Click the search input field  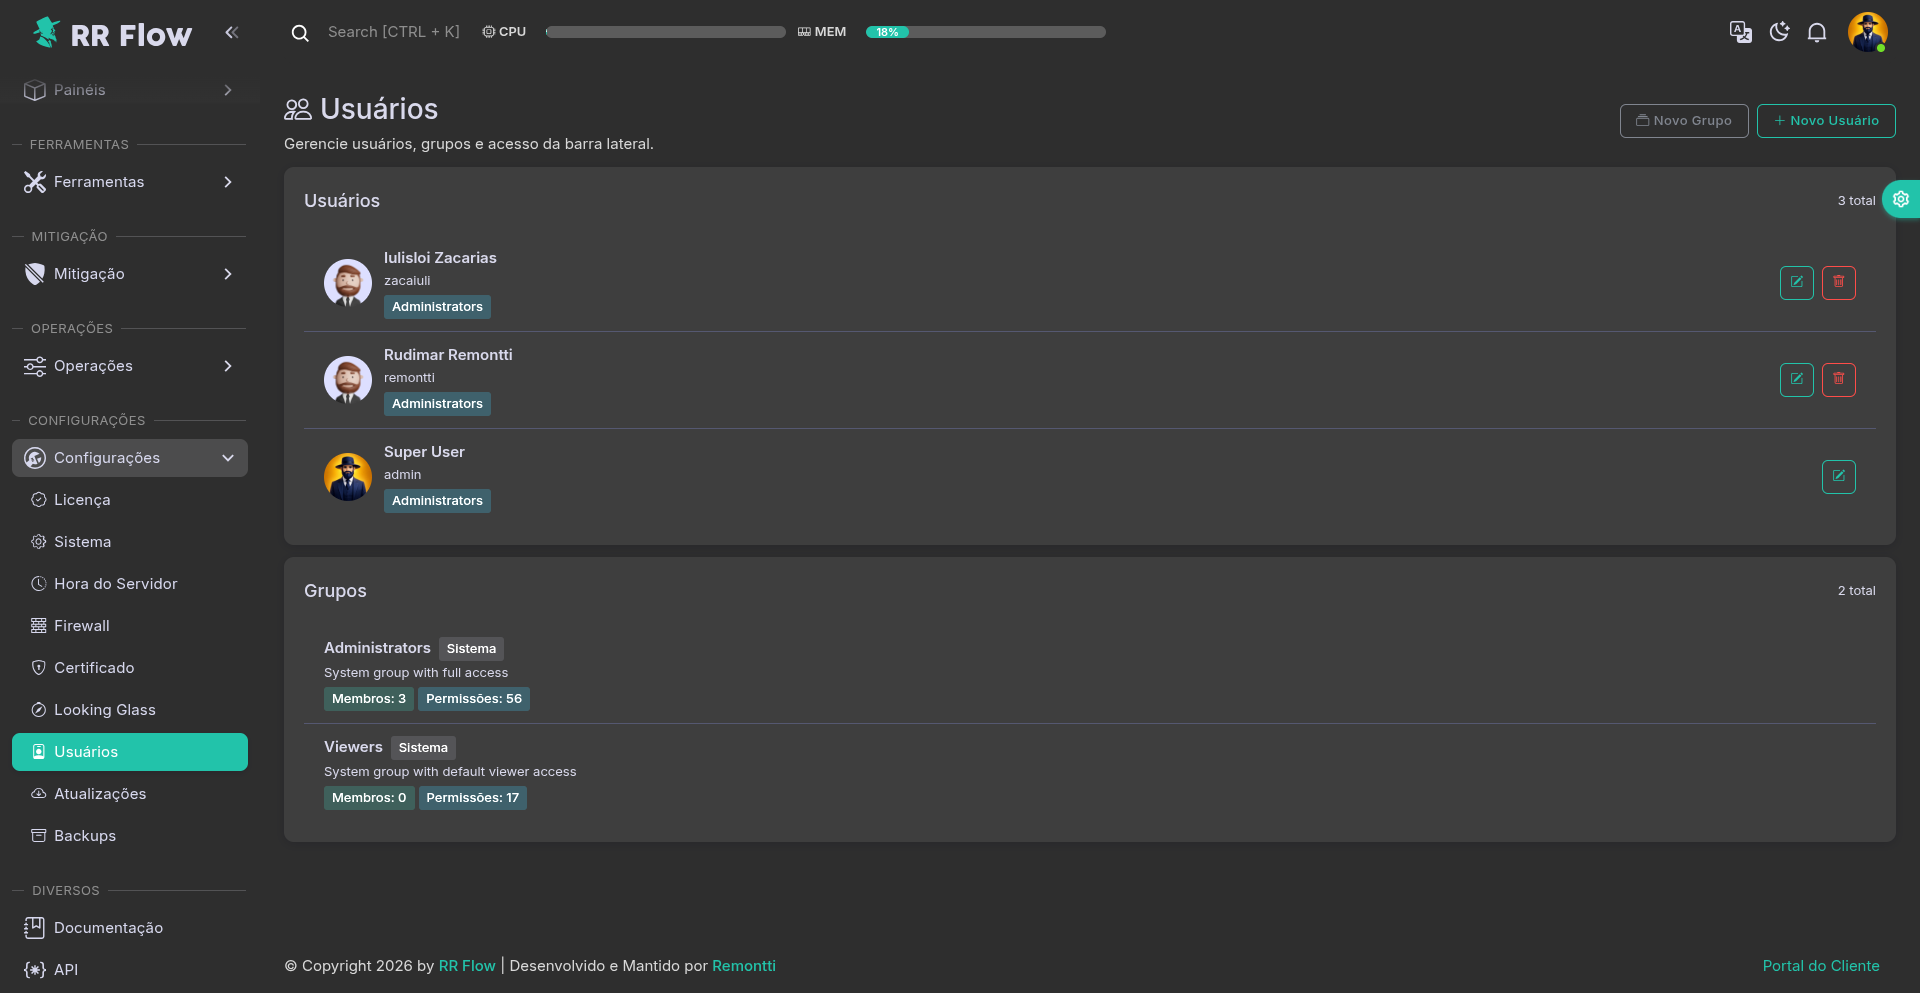coord(393,32)
